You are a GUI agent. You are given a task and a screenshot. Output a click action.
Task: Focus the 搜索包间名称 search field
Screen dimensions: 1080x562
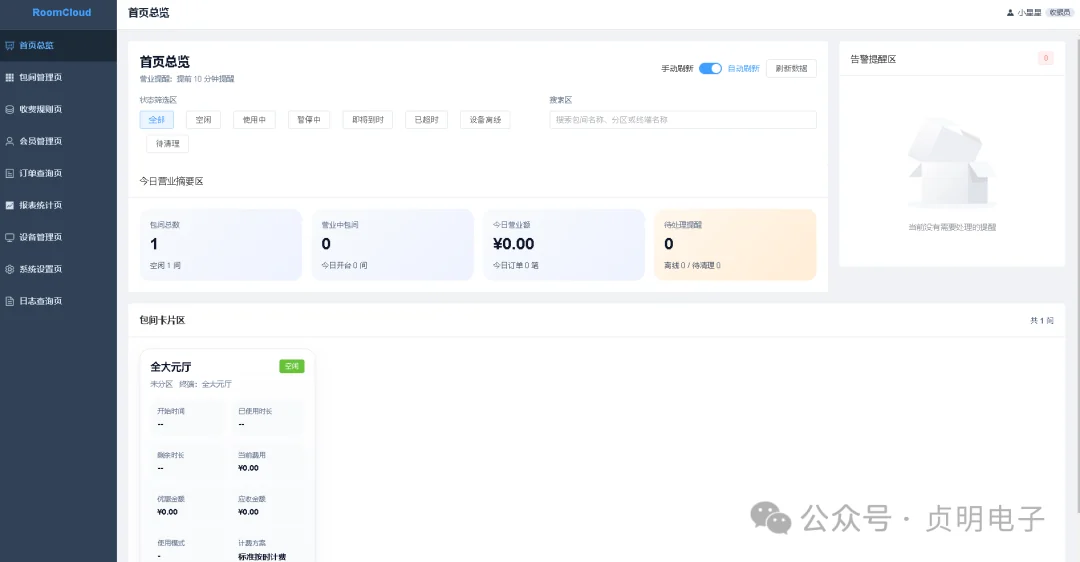(683, 120)
